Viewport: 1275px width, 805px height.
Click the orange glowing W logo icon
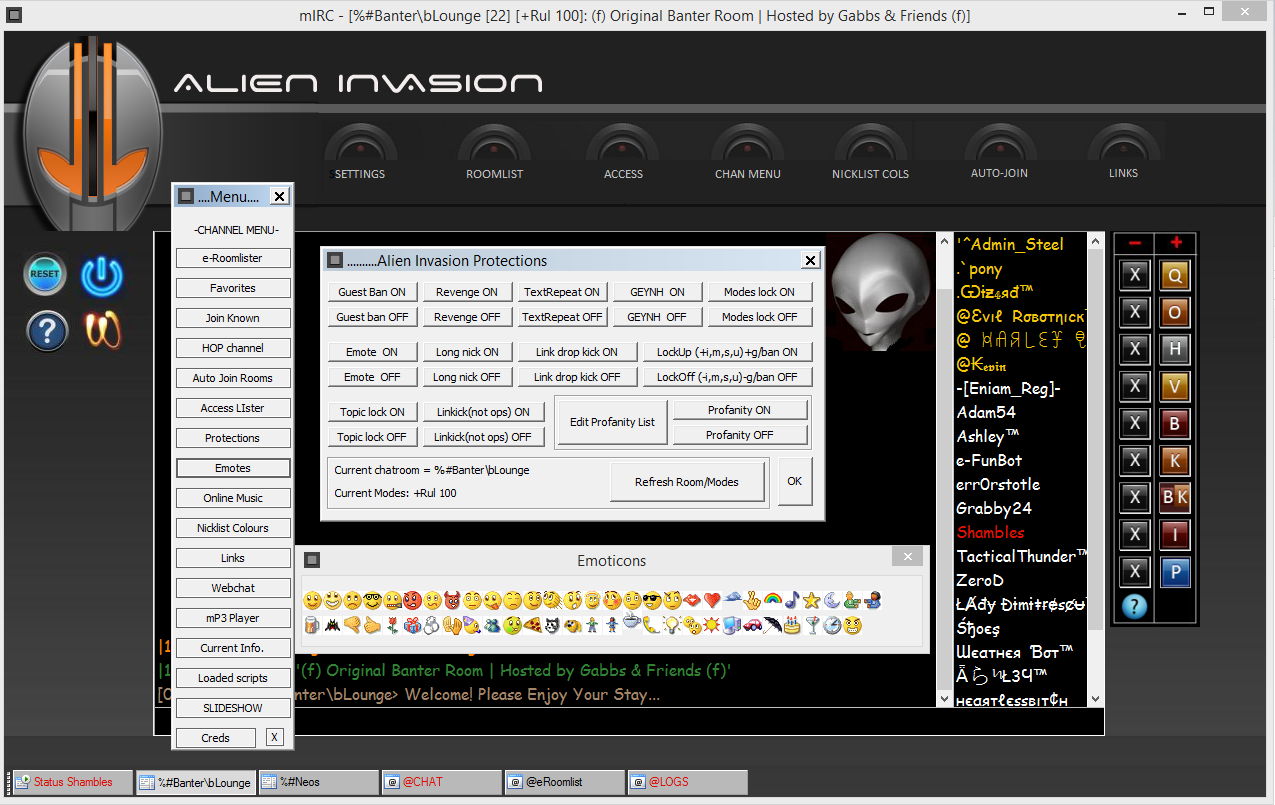pos(102,330)
